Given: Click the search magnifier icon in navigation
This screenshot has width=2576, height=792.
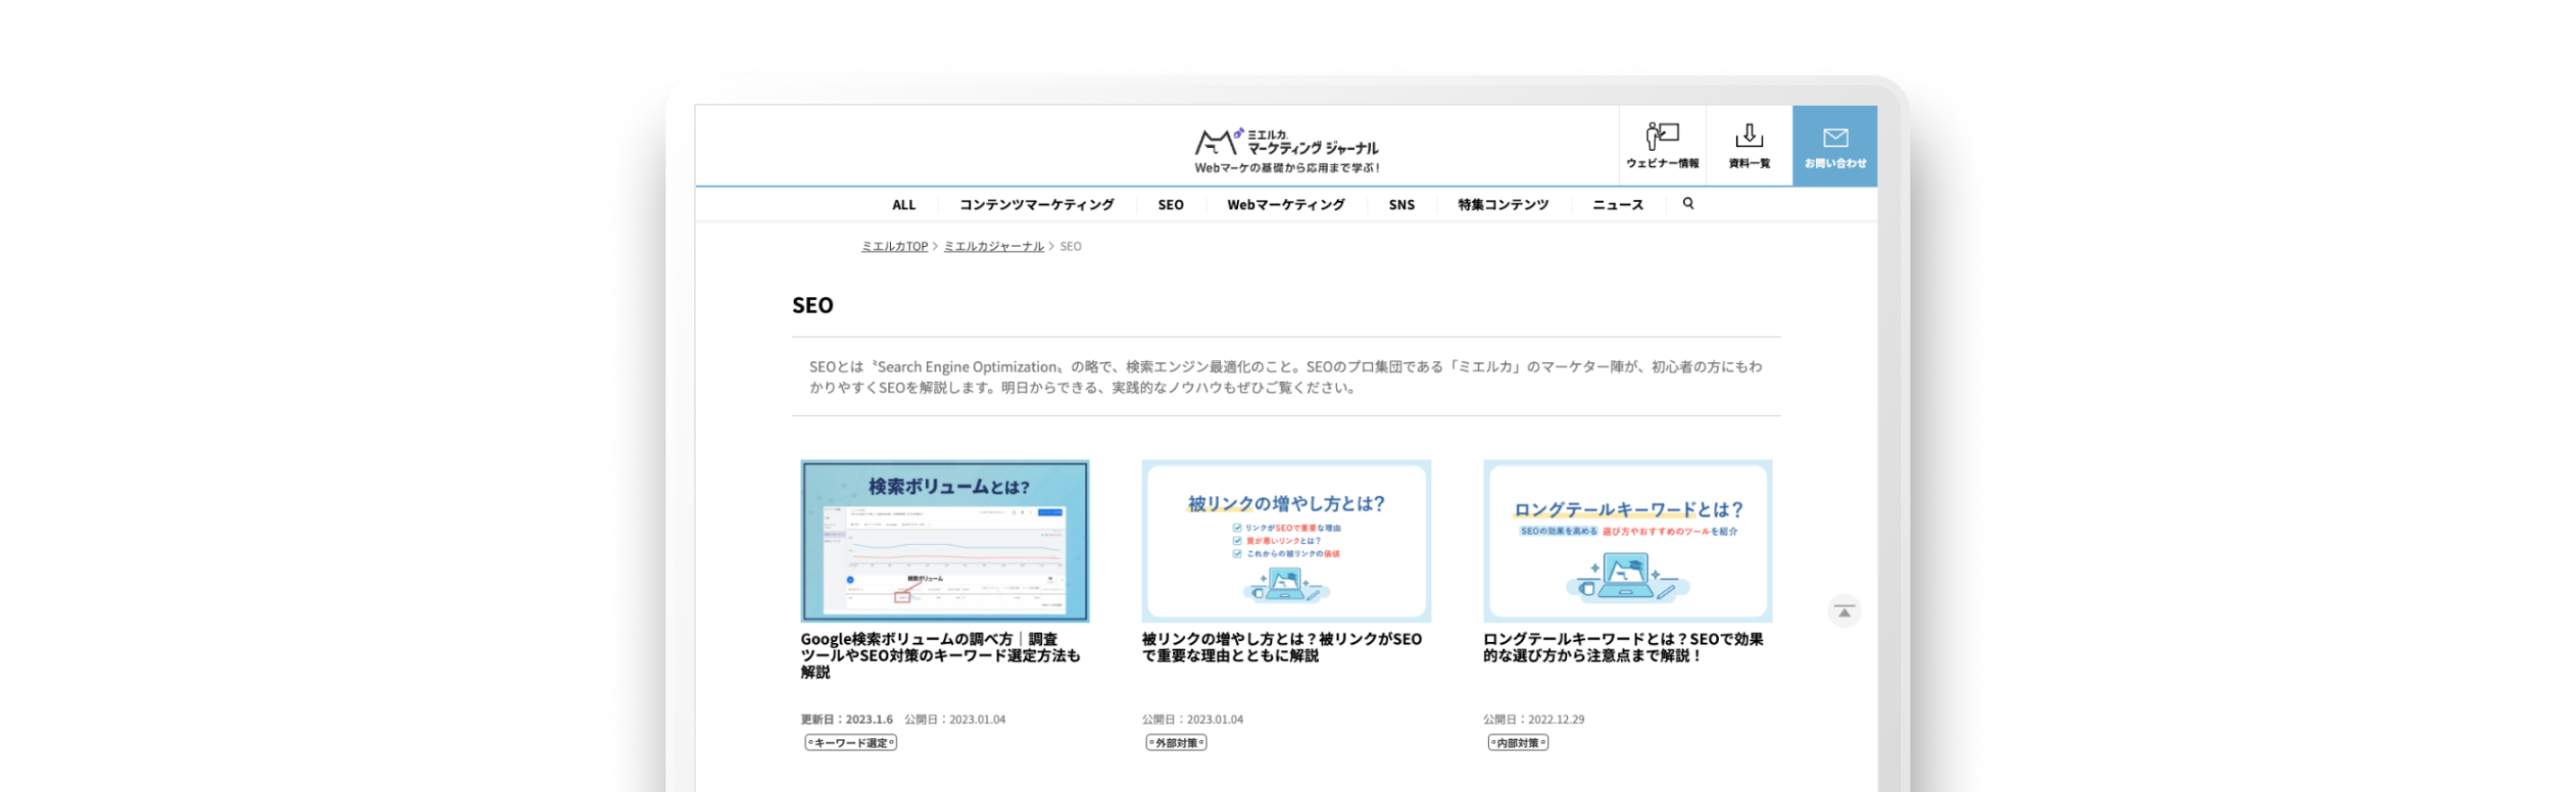Looking at the screenshot, I should (x=1688, y=204).
